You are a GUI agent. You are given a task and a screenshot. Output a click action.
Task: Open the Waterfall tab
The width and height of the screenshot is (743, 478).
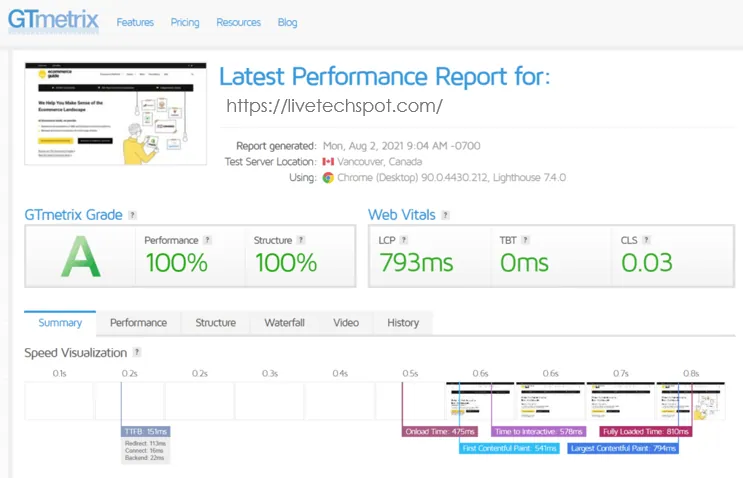[x=284, y=323]
